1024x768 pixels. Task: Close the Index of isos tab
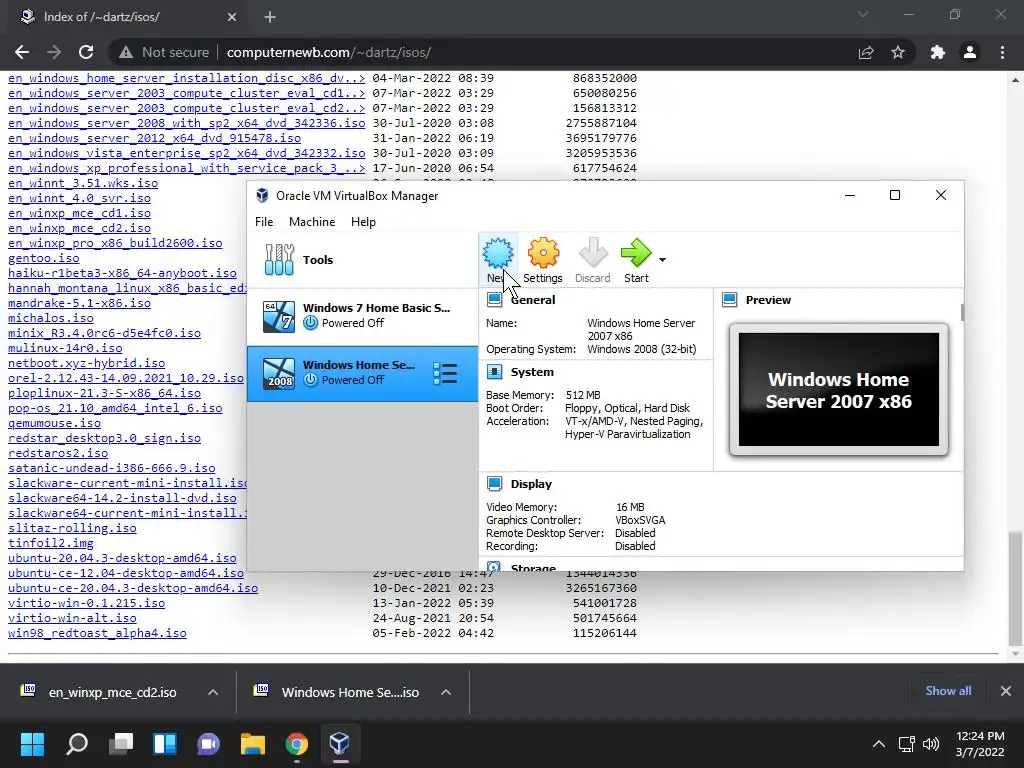pos(232,17)
